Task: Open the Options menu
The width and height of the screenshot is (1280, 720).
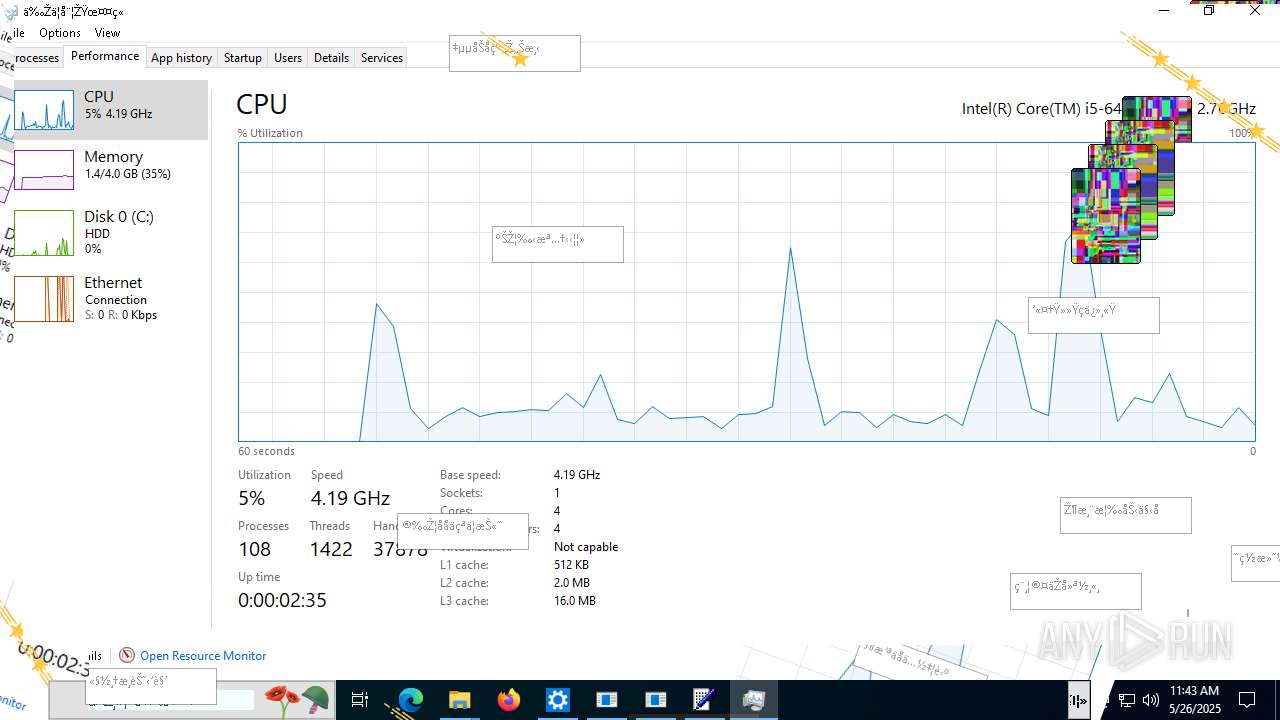Action: point(60,33)
